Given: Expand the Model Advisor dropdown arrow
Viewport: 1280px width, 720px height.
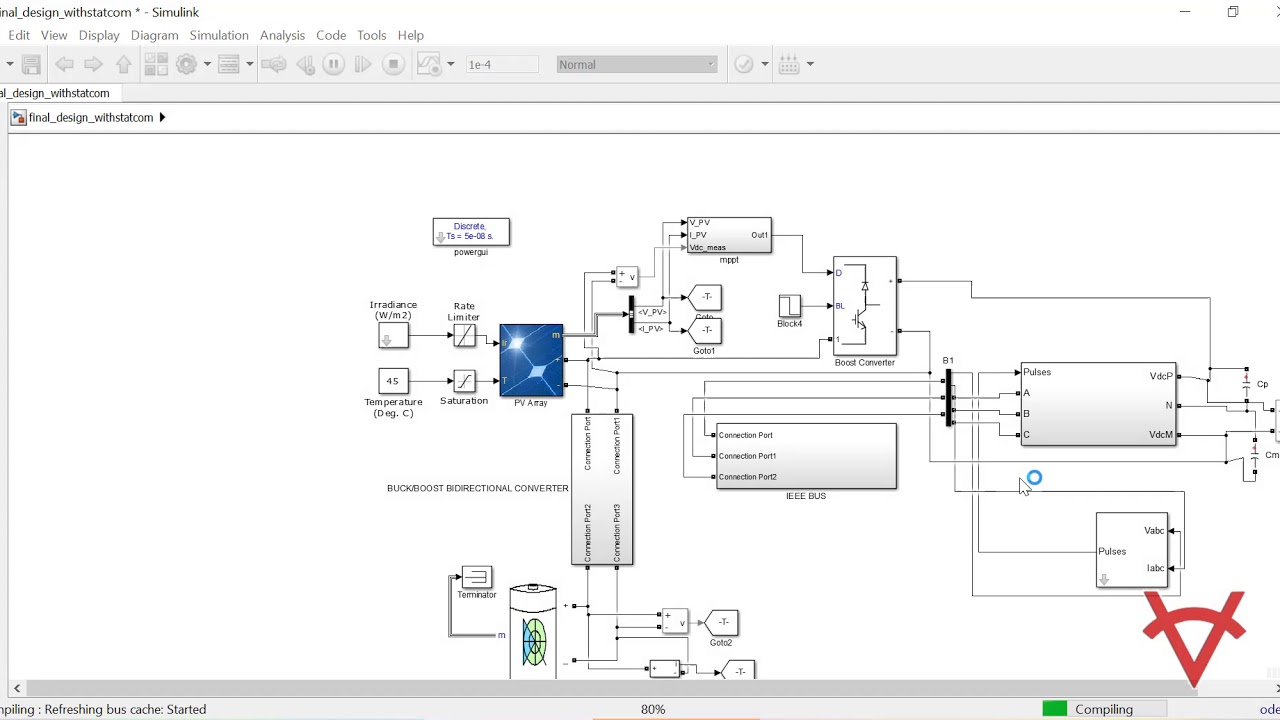Looking at the screenshot, I should (764, 64).
